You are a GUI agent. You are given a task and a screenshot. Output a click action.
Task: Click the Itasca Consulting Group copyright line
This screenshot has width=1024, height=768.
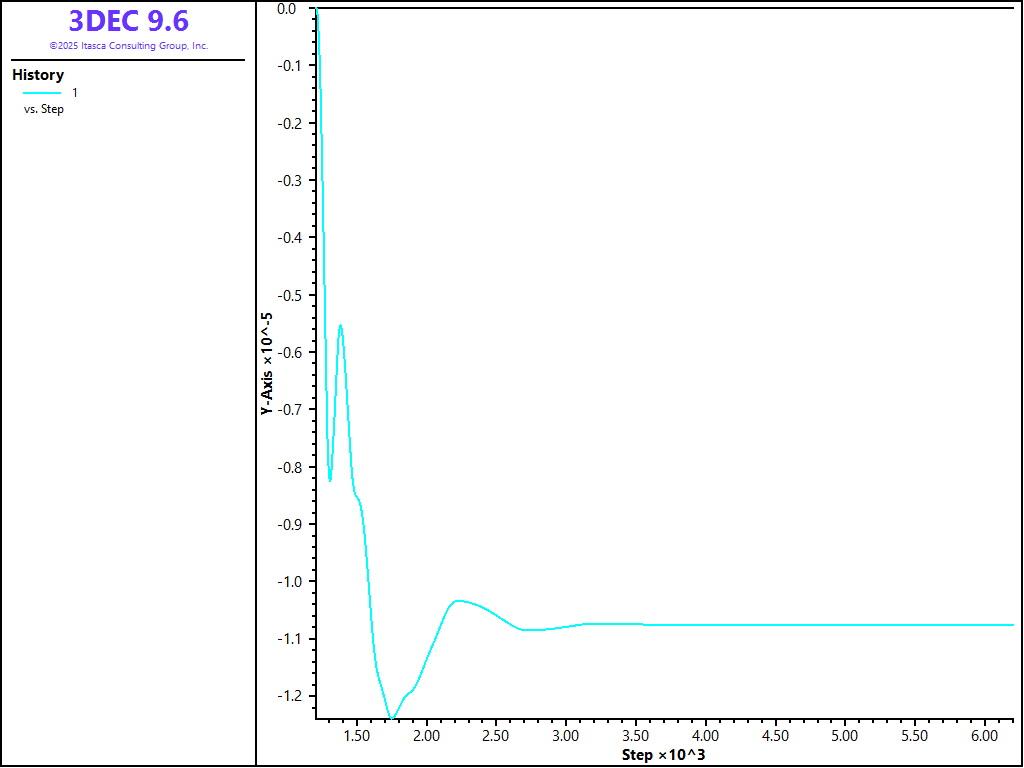(x=128, y=46)
